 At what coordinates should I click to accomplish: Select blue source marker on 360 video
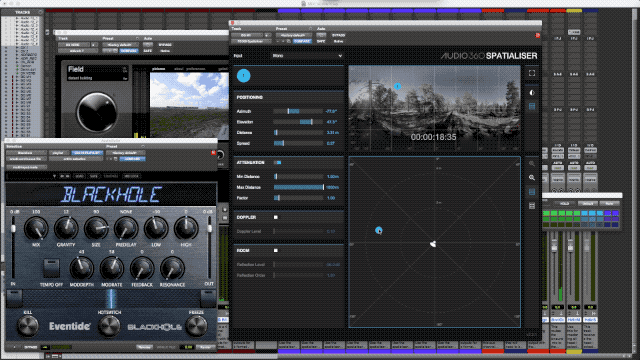point(397,86)
